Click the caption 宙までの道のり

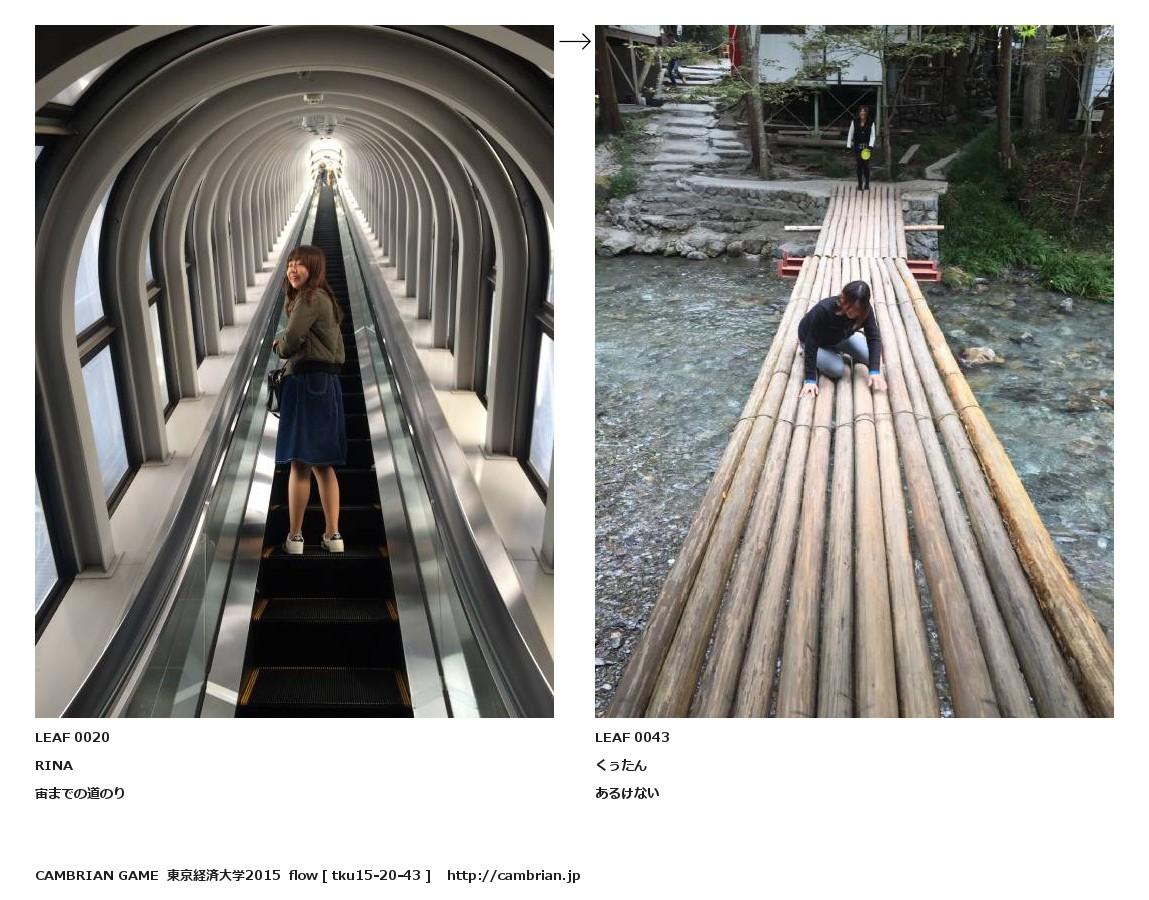(81, 793)
